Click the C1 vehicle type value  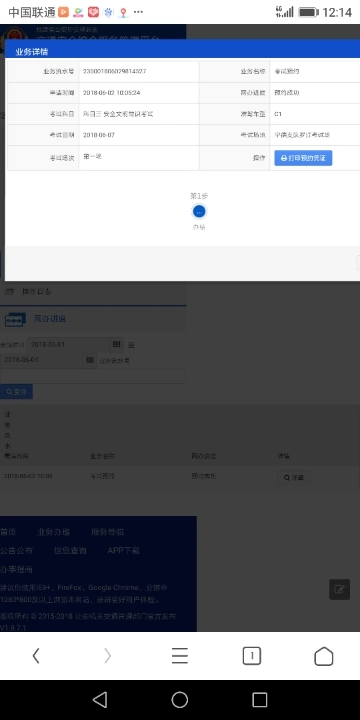pos(278,113)
